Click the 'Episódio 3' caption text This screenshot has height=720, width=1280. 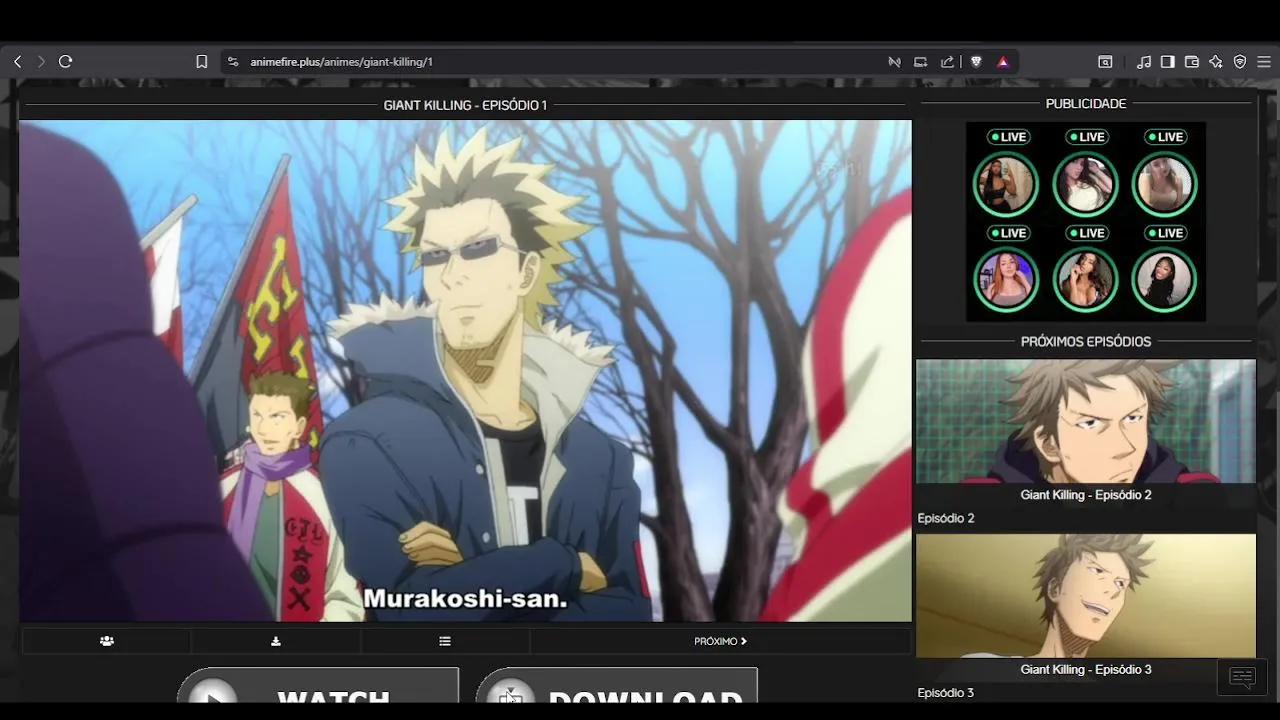pyautogui.click(x=946, y=693)
